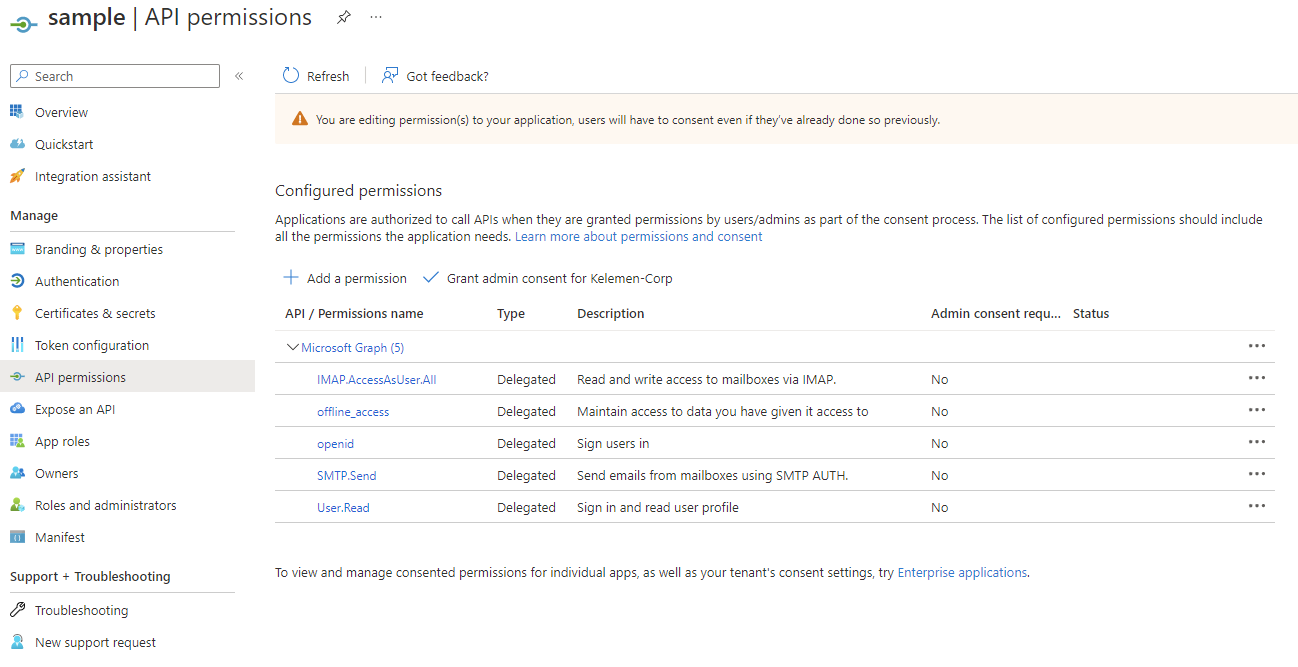Go to Authentication in the sidebar

[x=77, y=281]
